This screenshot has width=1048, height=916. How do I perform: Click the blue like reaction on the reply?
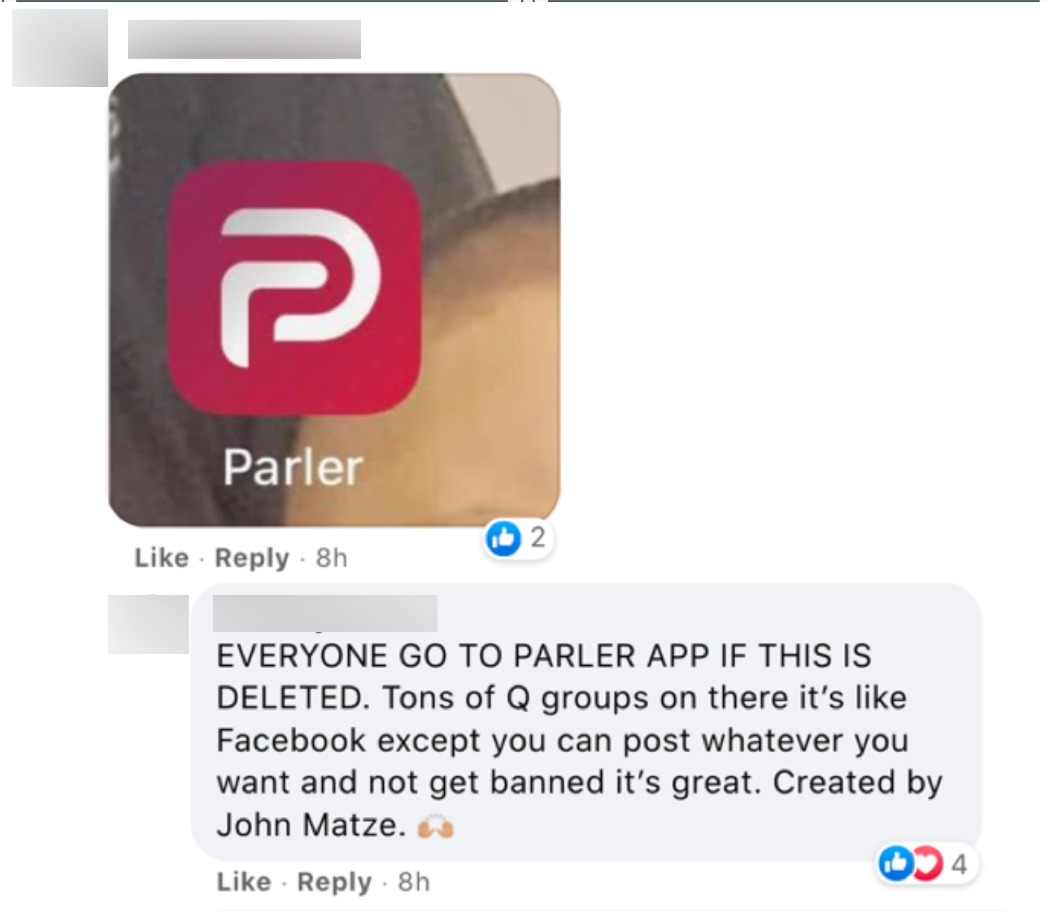[x=895, y=863]
